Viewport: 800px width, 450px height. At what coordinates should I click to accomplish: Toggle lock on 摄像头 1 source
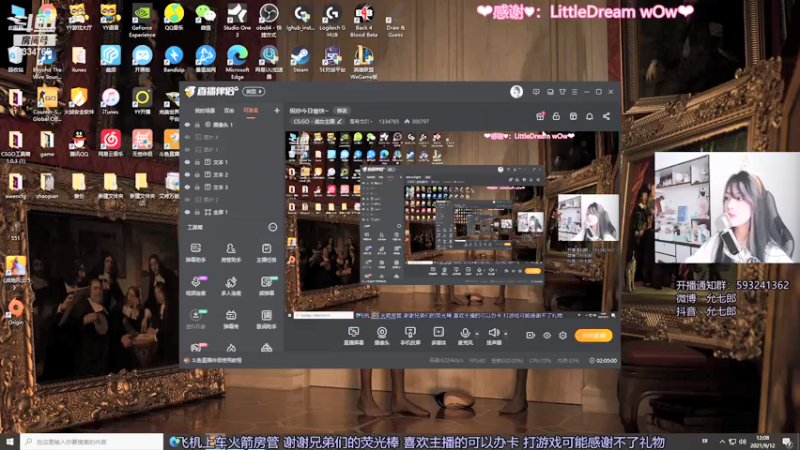[x=197, y=124]
